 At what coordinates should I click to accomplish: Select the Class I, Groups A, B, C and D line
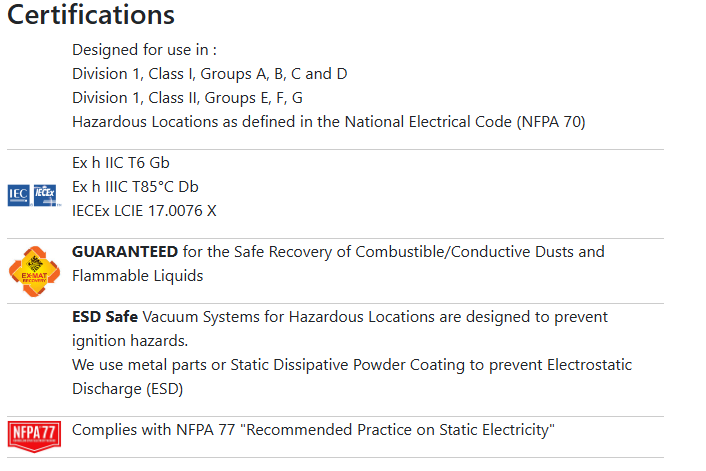point(210,73)
